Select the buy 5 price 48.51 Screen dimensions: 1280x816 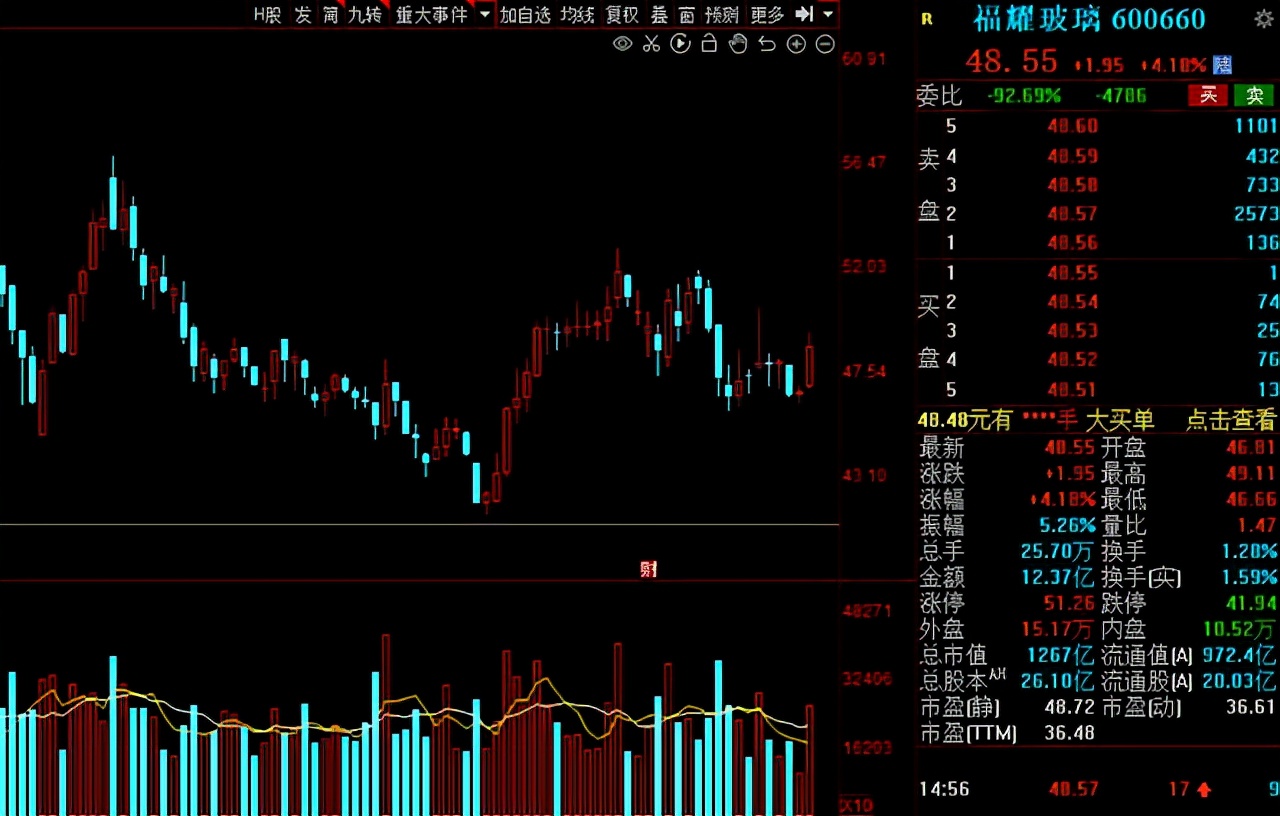pyautogui.click(x=1072, y=390)
